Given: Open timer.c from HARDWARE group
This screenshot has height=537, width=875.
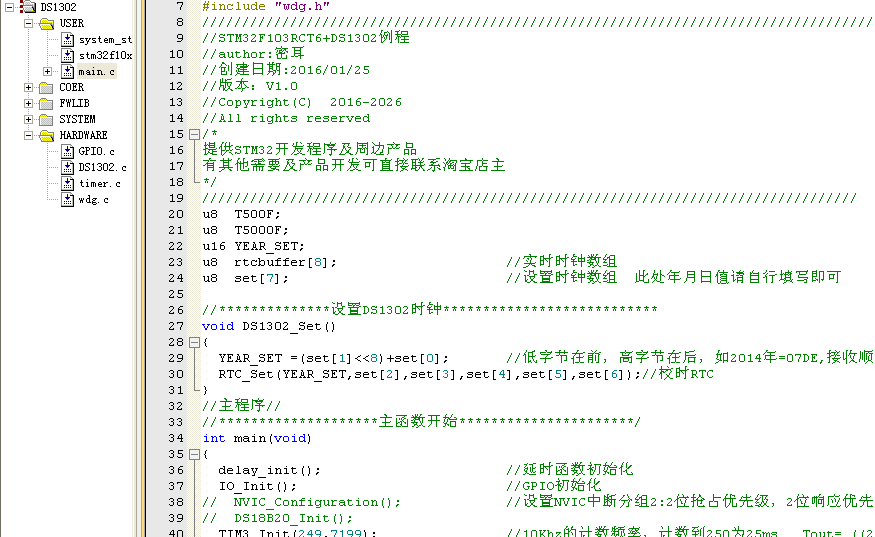Looking at the screenshot, I should coord(100,183).
